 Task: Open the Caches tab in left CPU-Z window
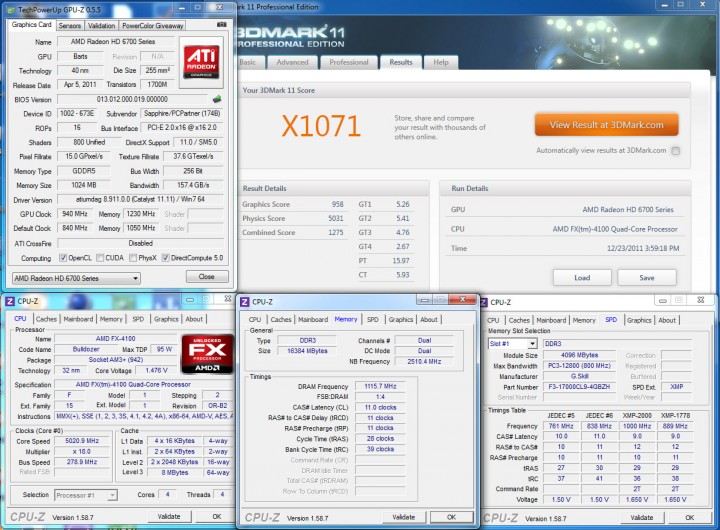[x=46, y=319]
